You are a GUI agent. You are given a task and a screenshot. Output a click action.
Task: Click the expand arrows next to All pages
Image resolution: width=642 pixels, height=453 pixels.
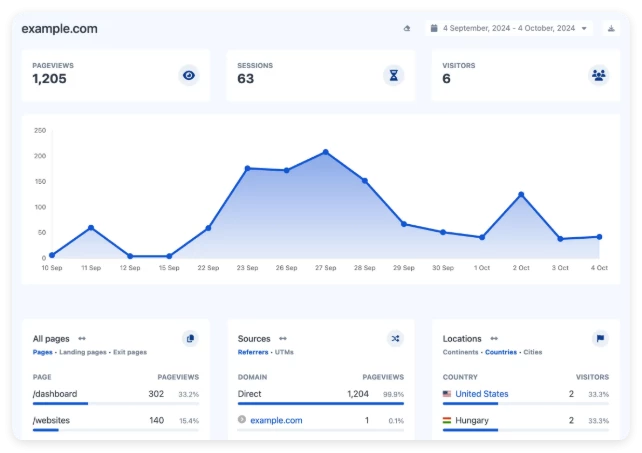coord(82,339)
